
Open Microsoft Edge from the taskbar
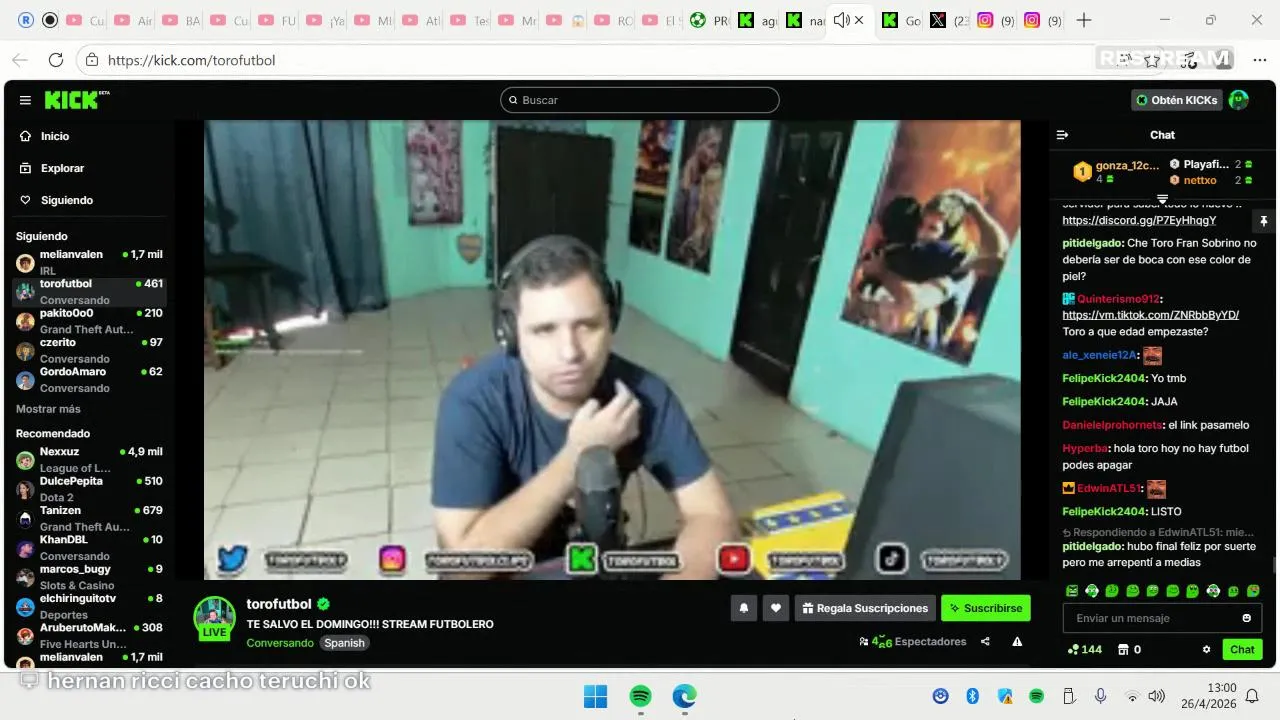684,696
